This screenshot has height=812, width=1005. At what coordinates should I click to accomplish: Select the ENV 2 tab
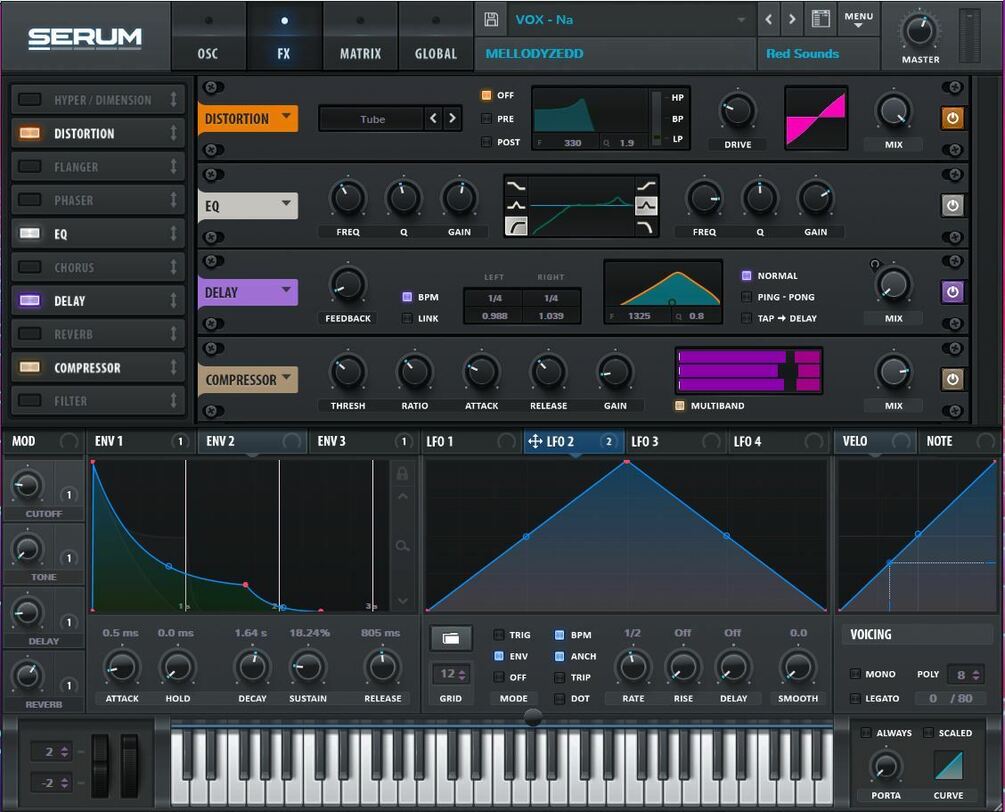pyautogui.click(x=252, y=441)
